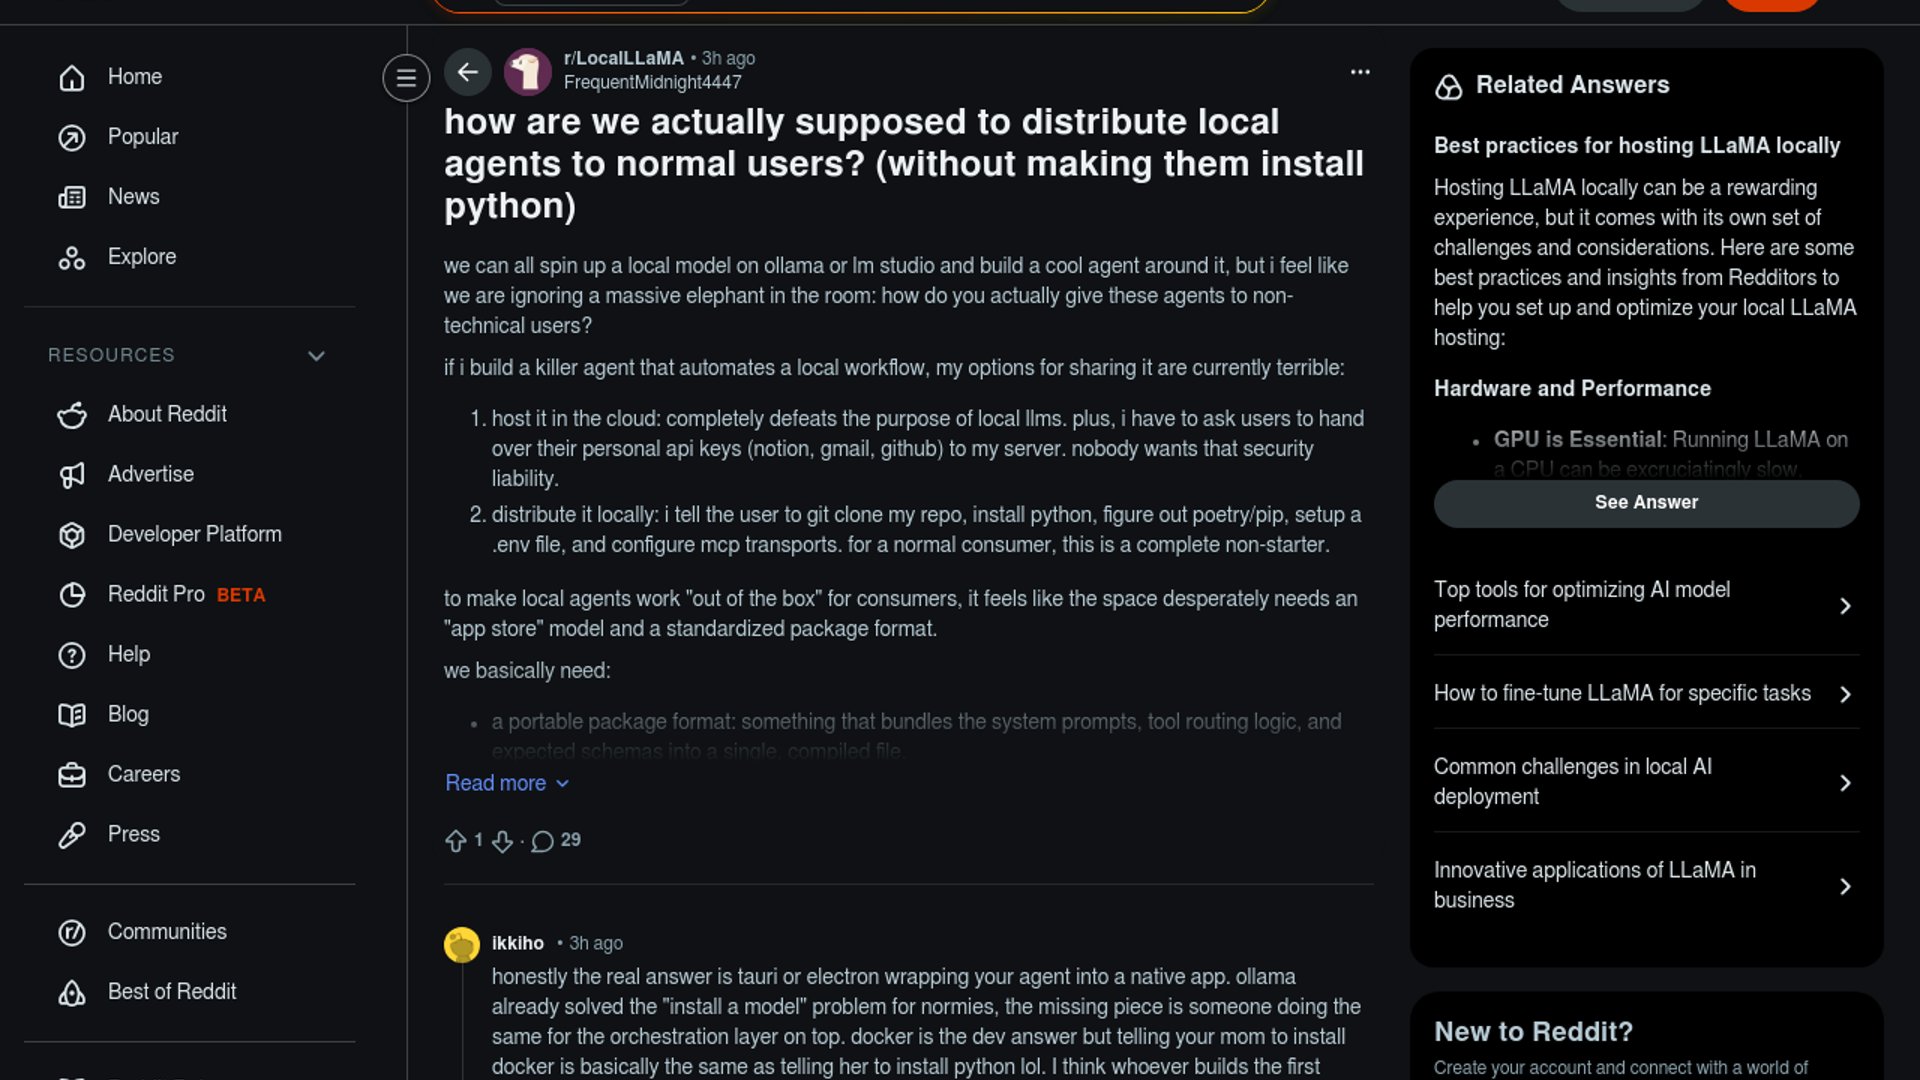
Task: Open Popular feed icon
Action: [72, 137]
